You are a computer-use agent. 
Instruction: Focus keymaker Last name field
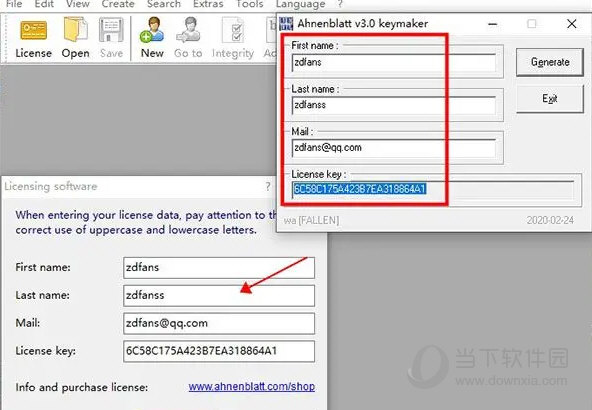pos(394,105)
